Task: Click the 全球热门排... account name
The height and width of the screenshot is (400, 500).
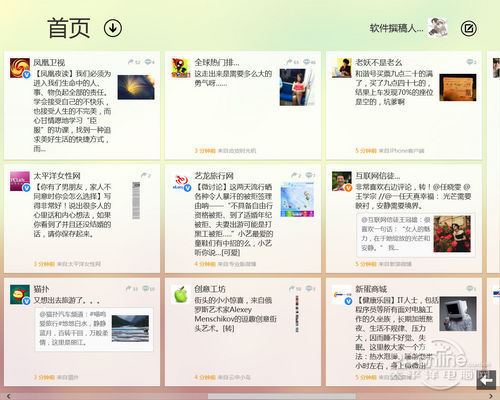Action: [217, 62]
